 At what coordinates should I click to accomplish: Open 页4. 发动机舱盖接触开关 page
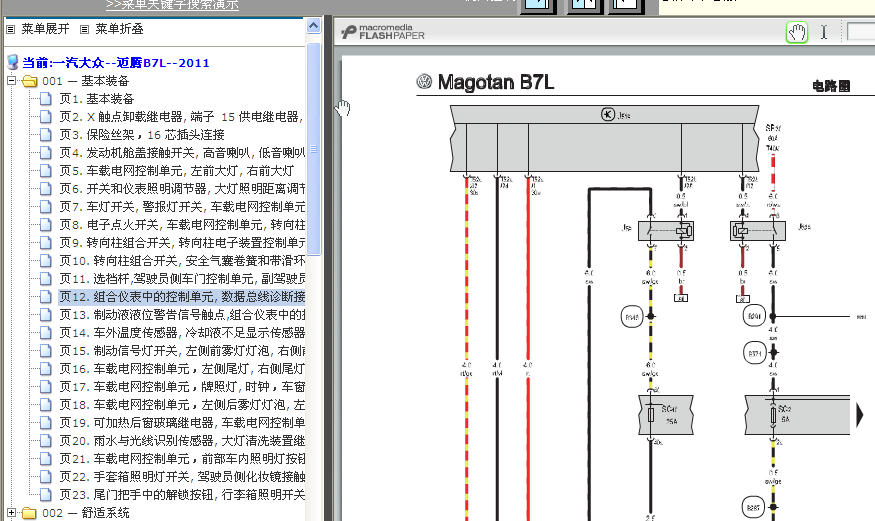[182, 153]
